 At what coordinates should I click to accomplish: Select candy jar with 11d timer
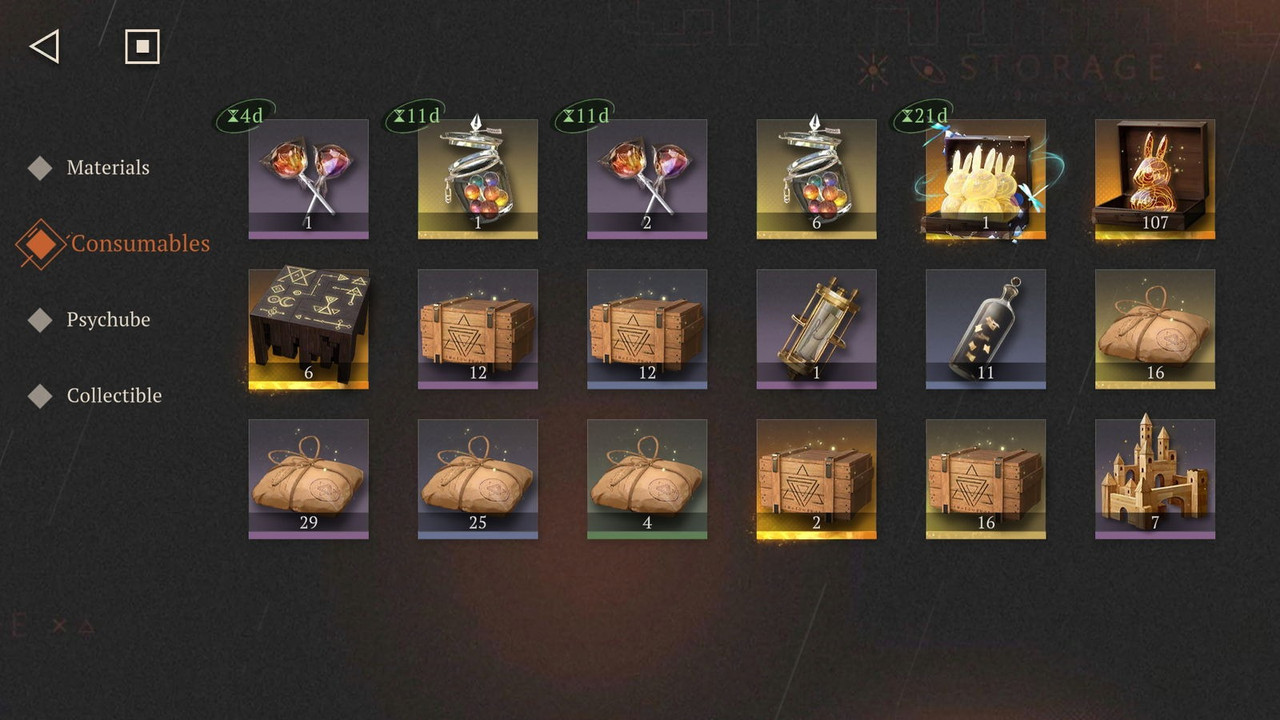point(478,179)
